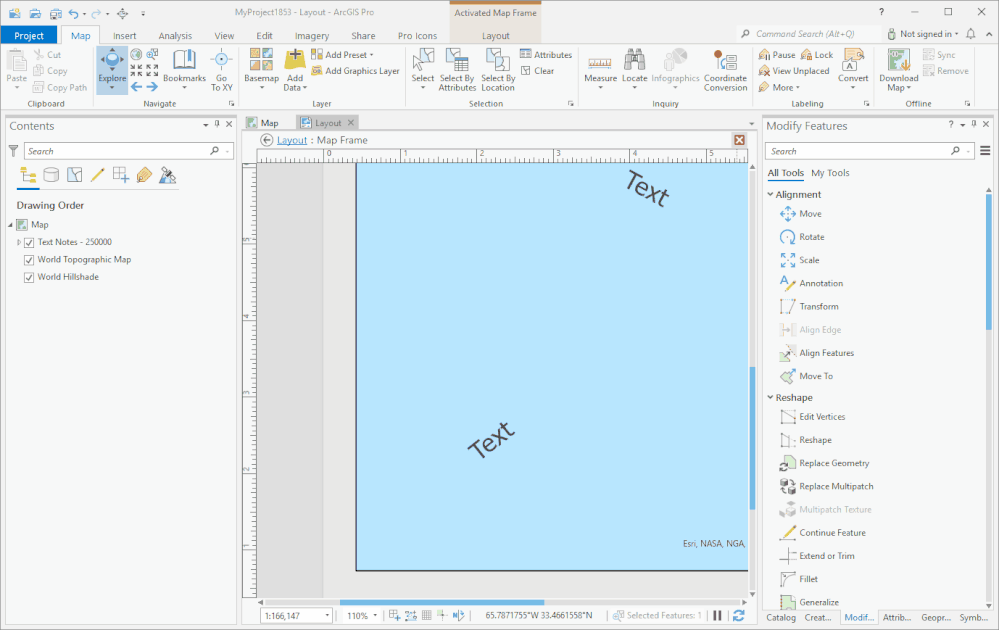Viewport: 999px width, 630px height.
Task: Click the Layout breadcrumb link
Action: 292,140
